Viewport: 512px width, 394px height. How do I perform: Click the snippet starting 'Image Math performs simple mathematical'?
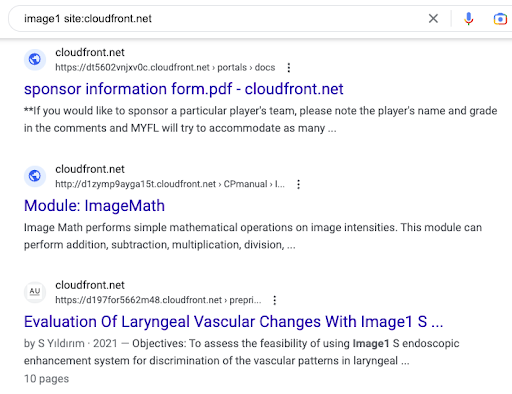(x=253, y=236)
